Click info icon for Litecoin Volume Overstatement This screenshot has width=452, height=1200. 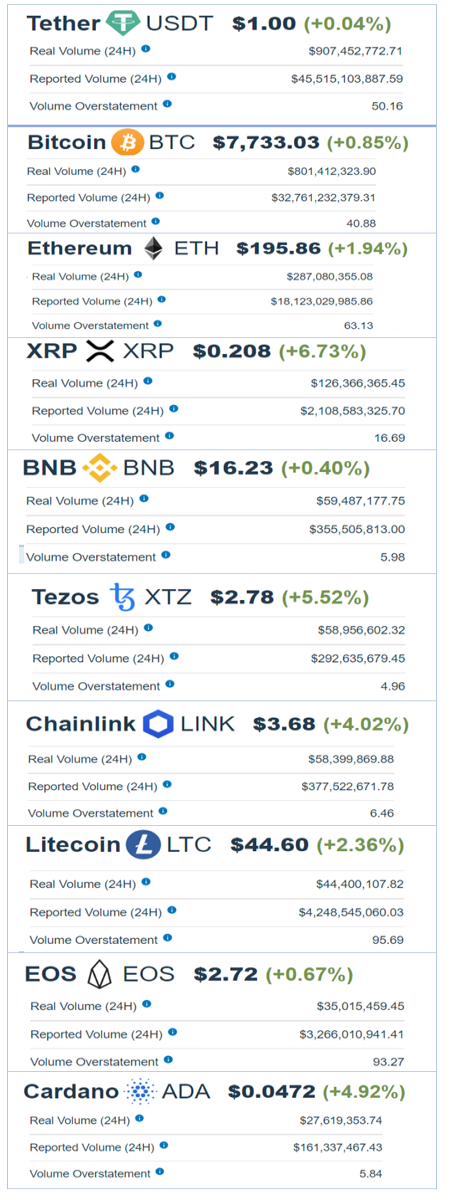click(x=167, y=938)
